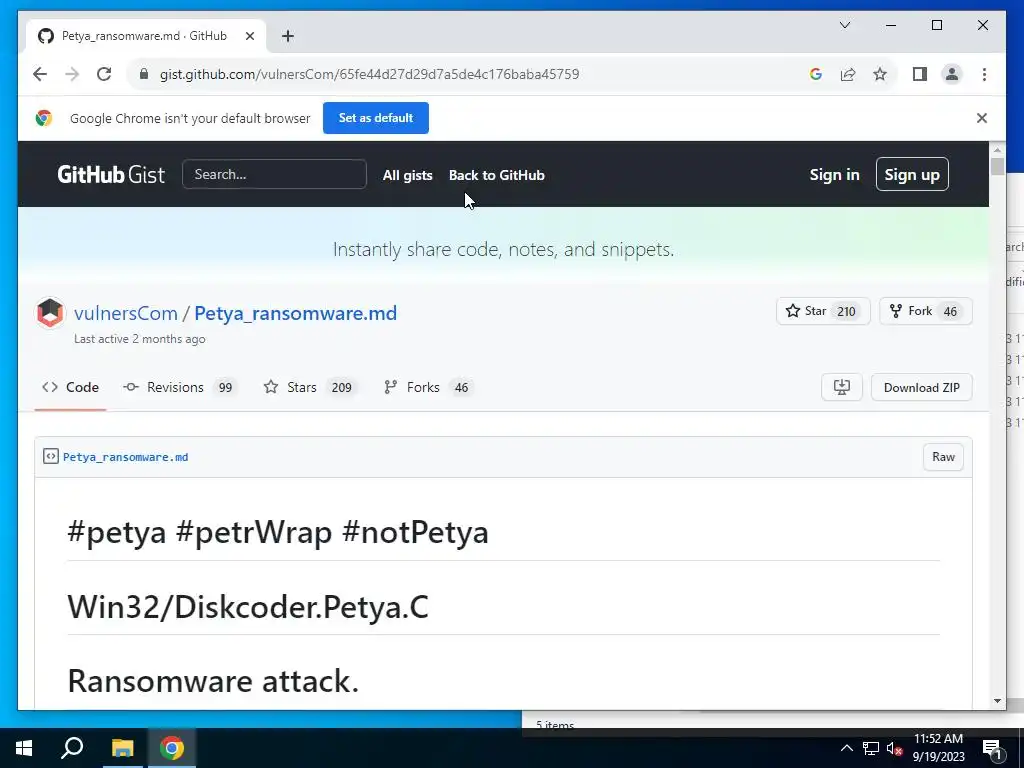1024x768 pixels.
Task: Open the notification center icon
Action: [992, 748]
